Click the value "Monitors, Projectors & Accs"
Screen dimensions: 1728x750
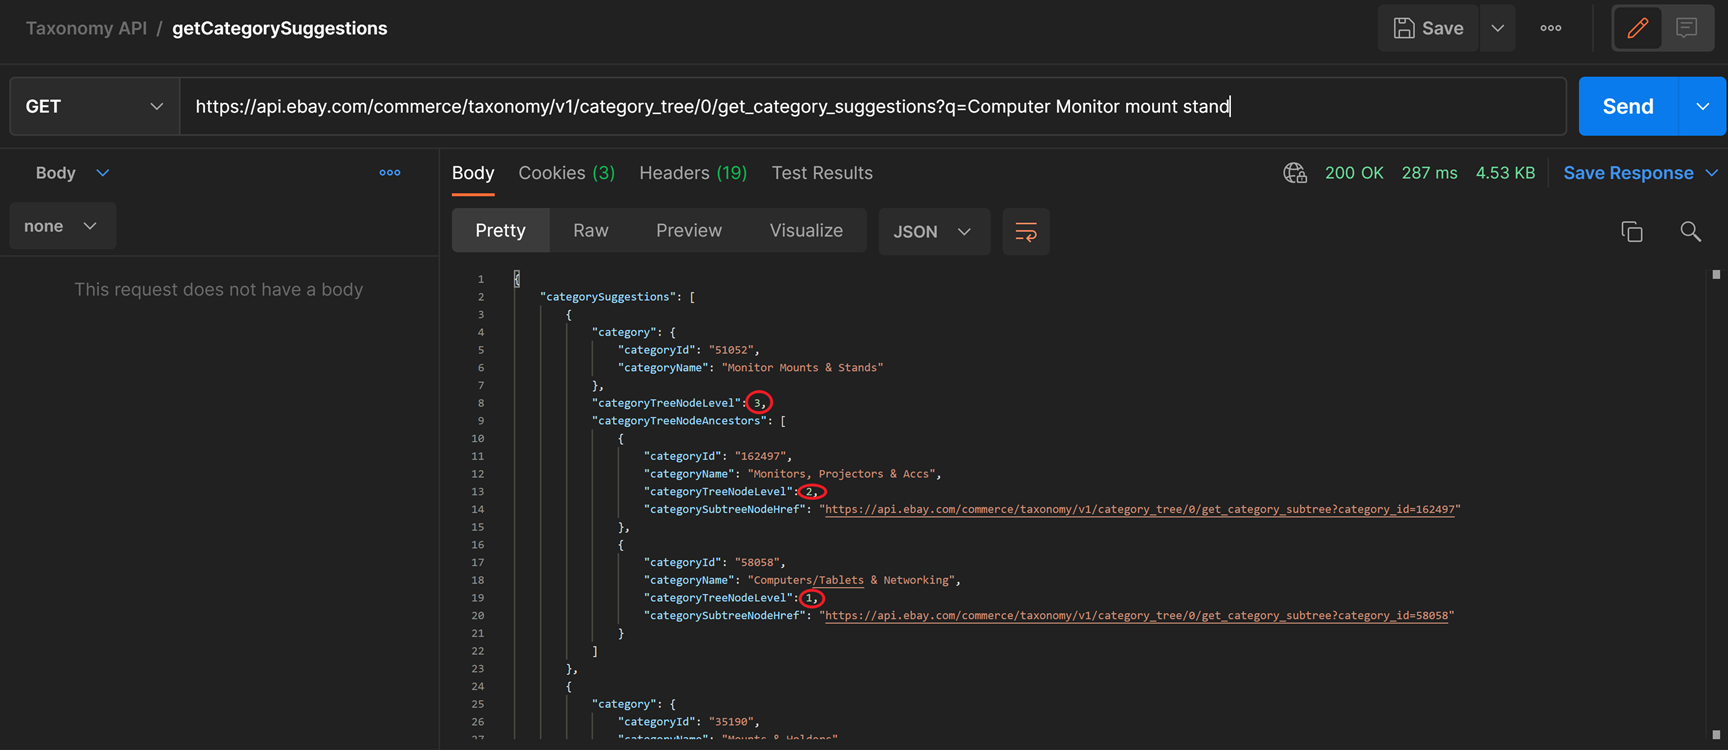click(x=841, y=473)
